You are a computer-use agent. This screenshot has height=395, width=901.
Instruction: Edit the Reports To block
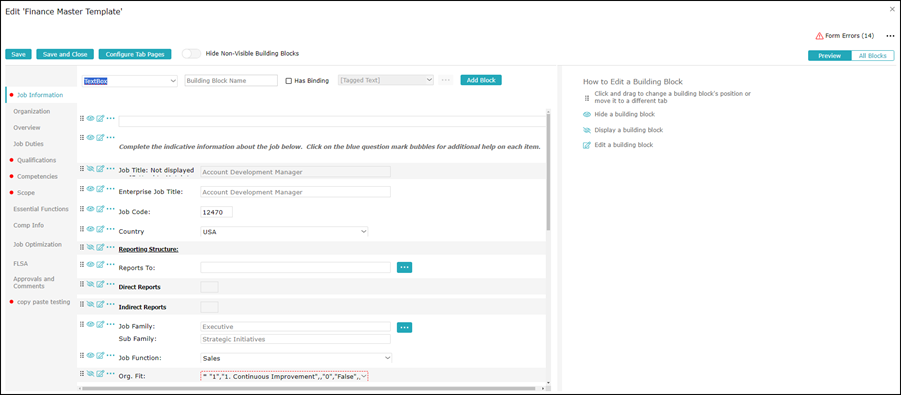100,264
